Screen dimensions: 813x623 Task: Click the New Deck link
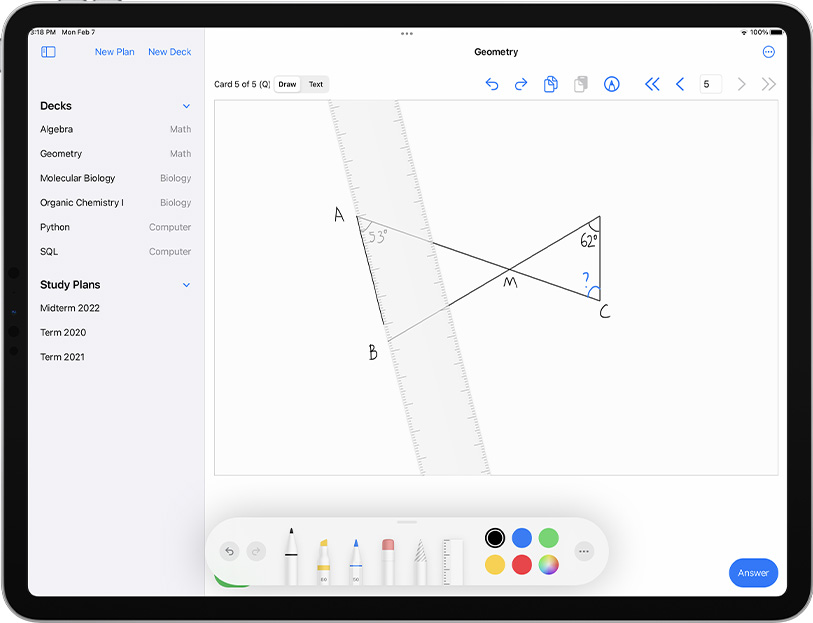click(169, 52)
